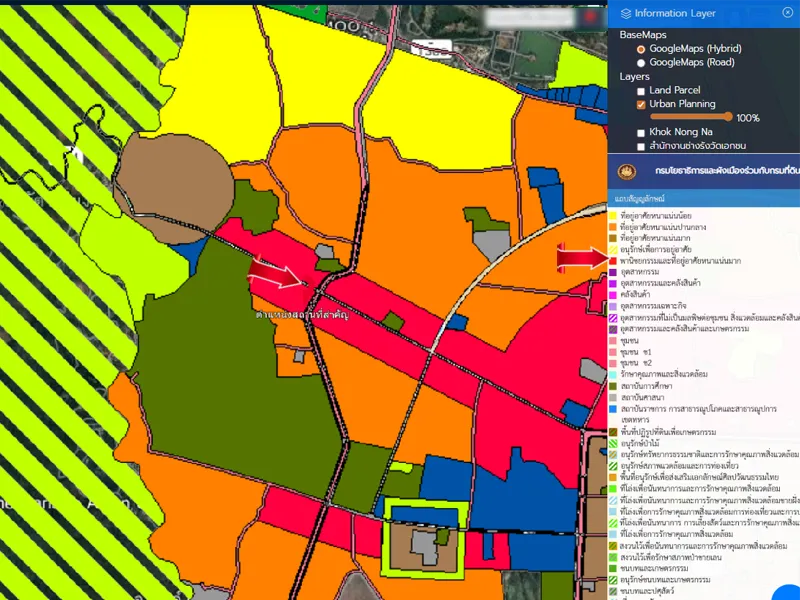The width and height of the screenshot is (800, 600).
Task: Click the Information Layer stack icon
Action: (626, 13)
